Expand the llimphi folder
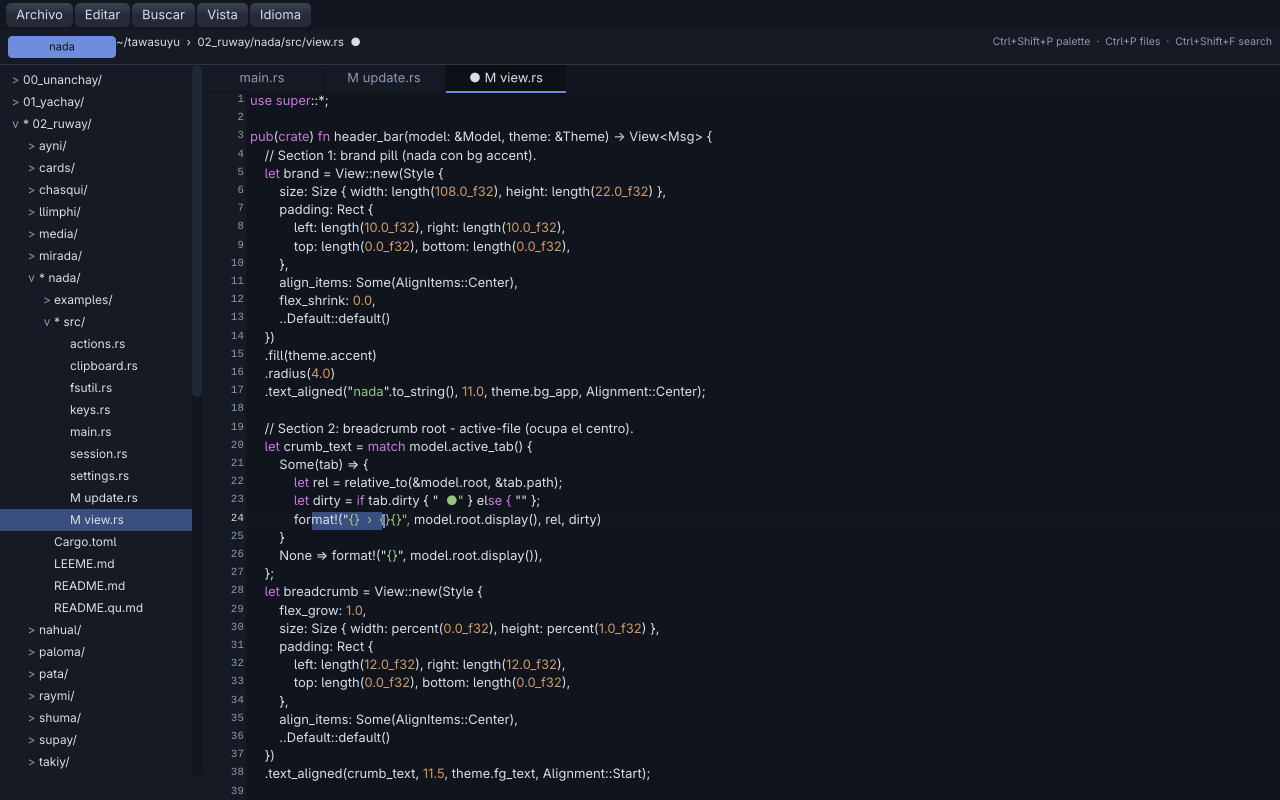The height and width of the screenshot is (800, 1280). pos(96,212)
